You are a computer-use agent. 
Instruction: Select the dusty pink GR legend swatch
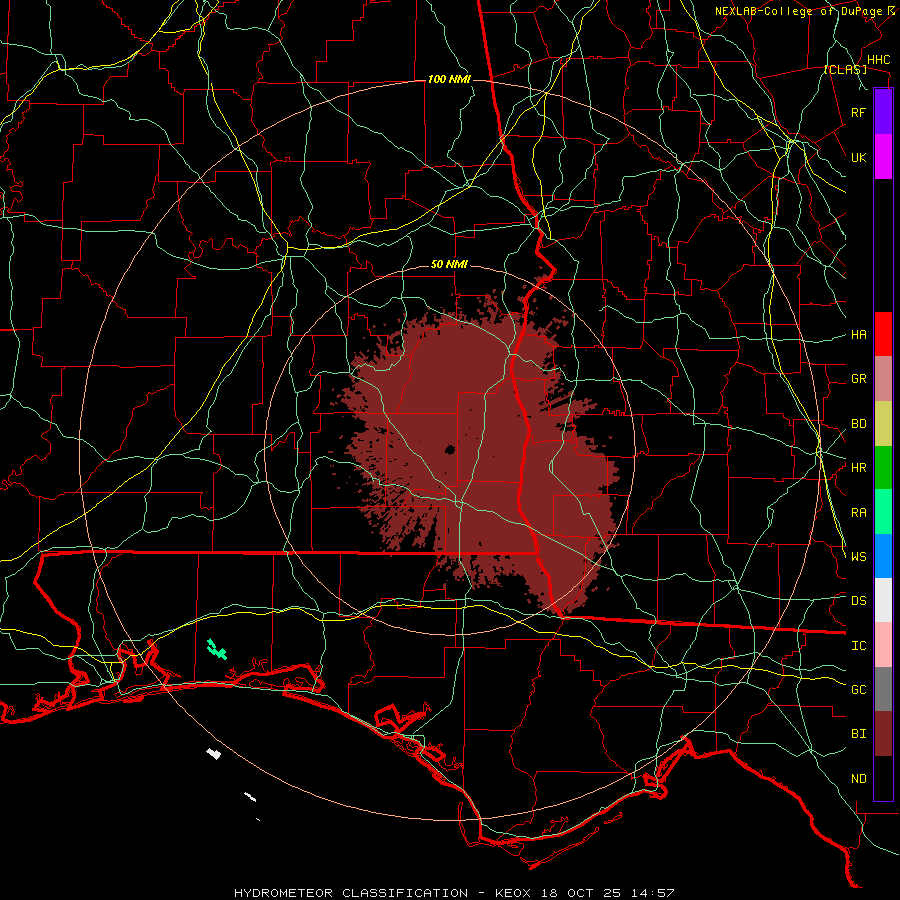[883, 379]
